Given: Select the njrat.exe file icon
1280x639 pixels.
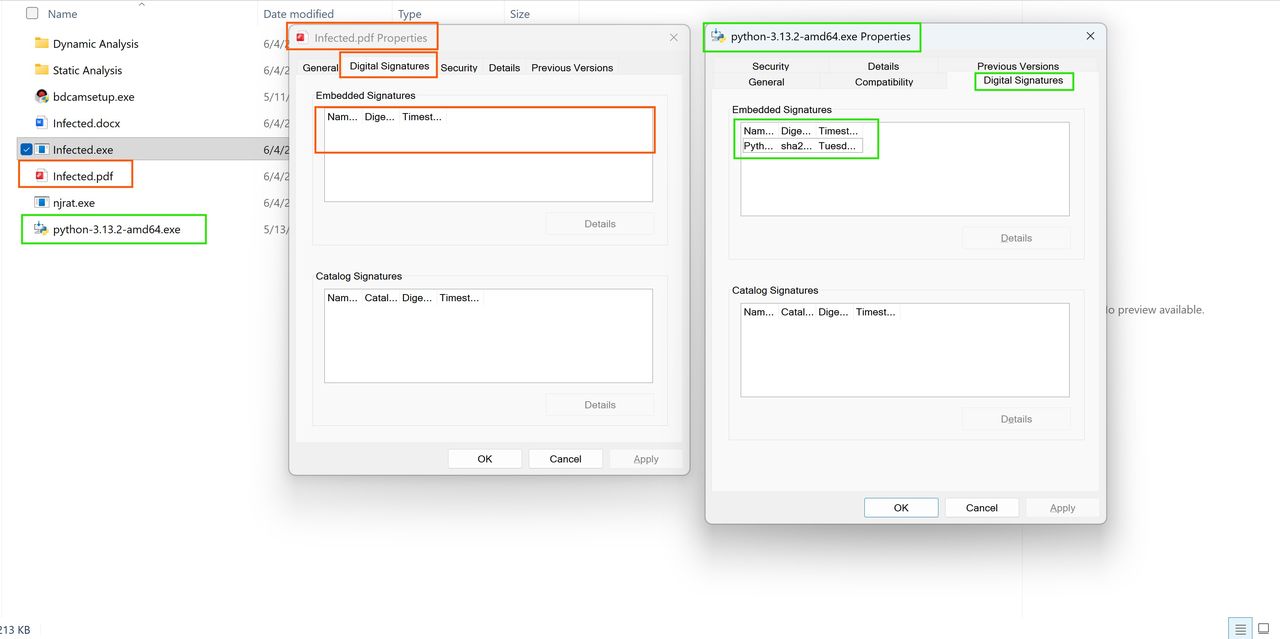Looking at the screenshot, I should click(x=41, y=203).
